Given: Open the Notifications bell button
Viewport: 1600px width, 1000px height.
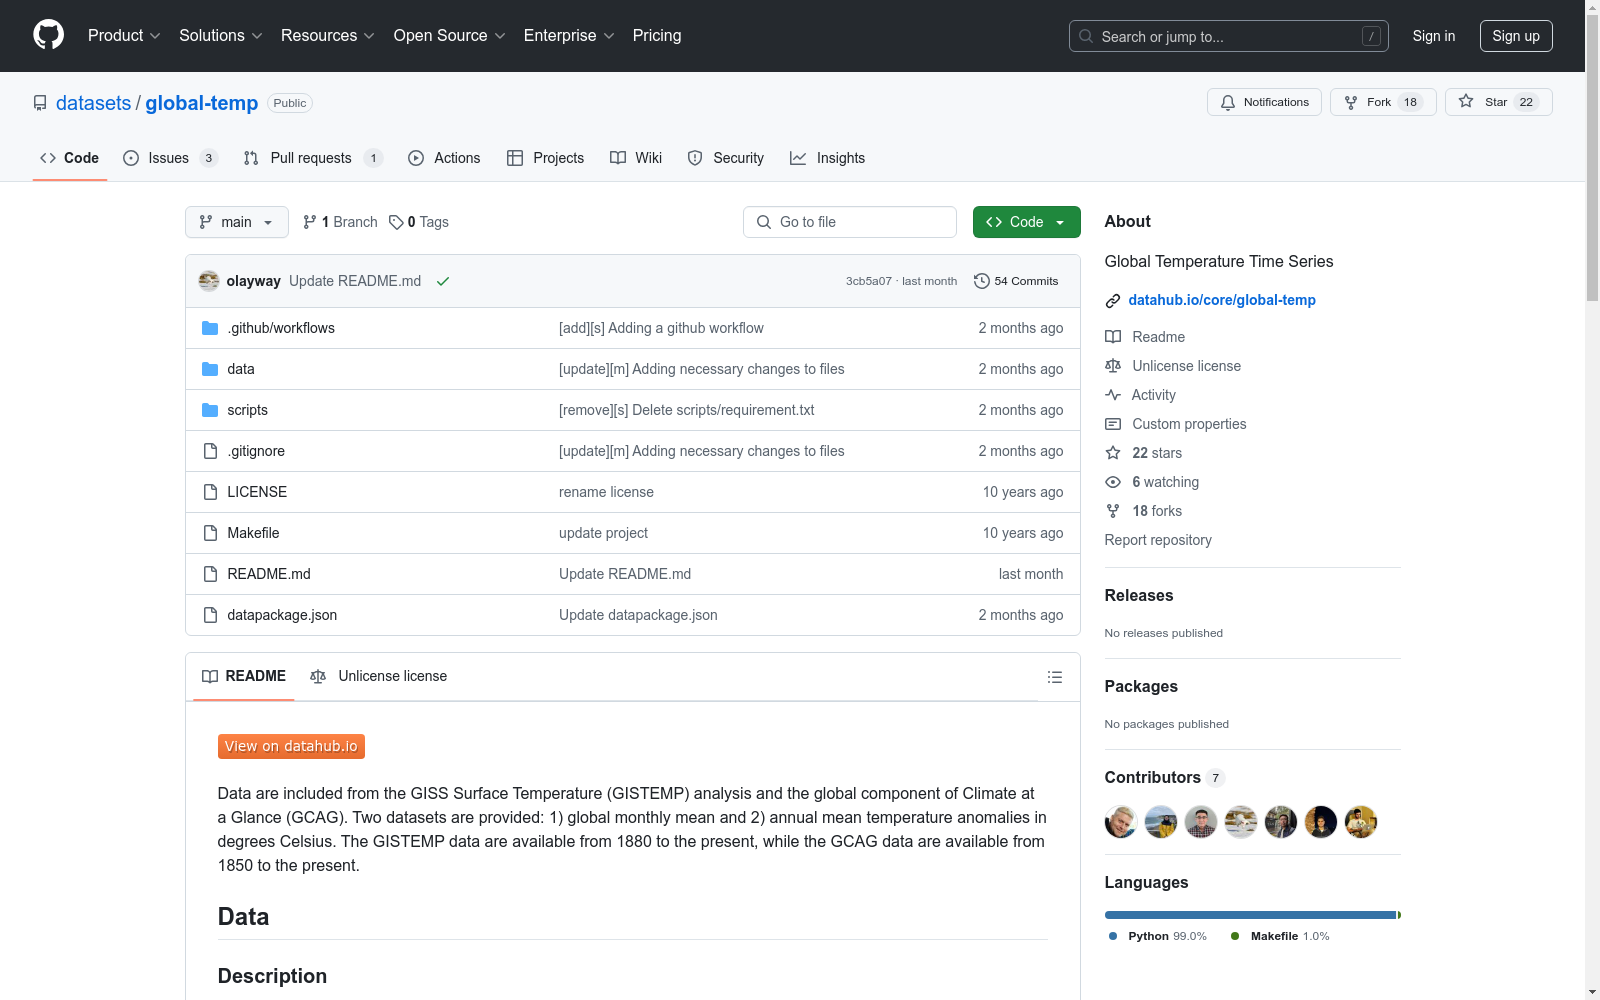Looking at the screenshot, I should coord(1265,102).
